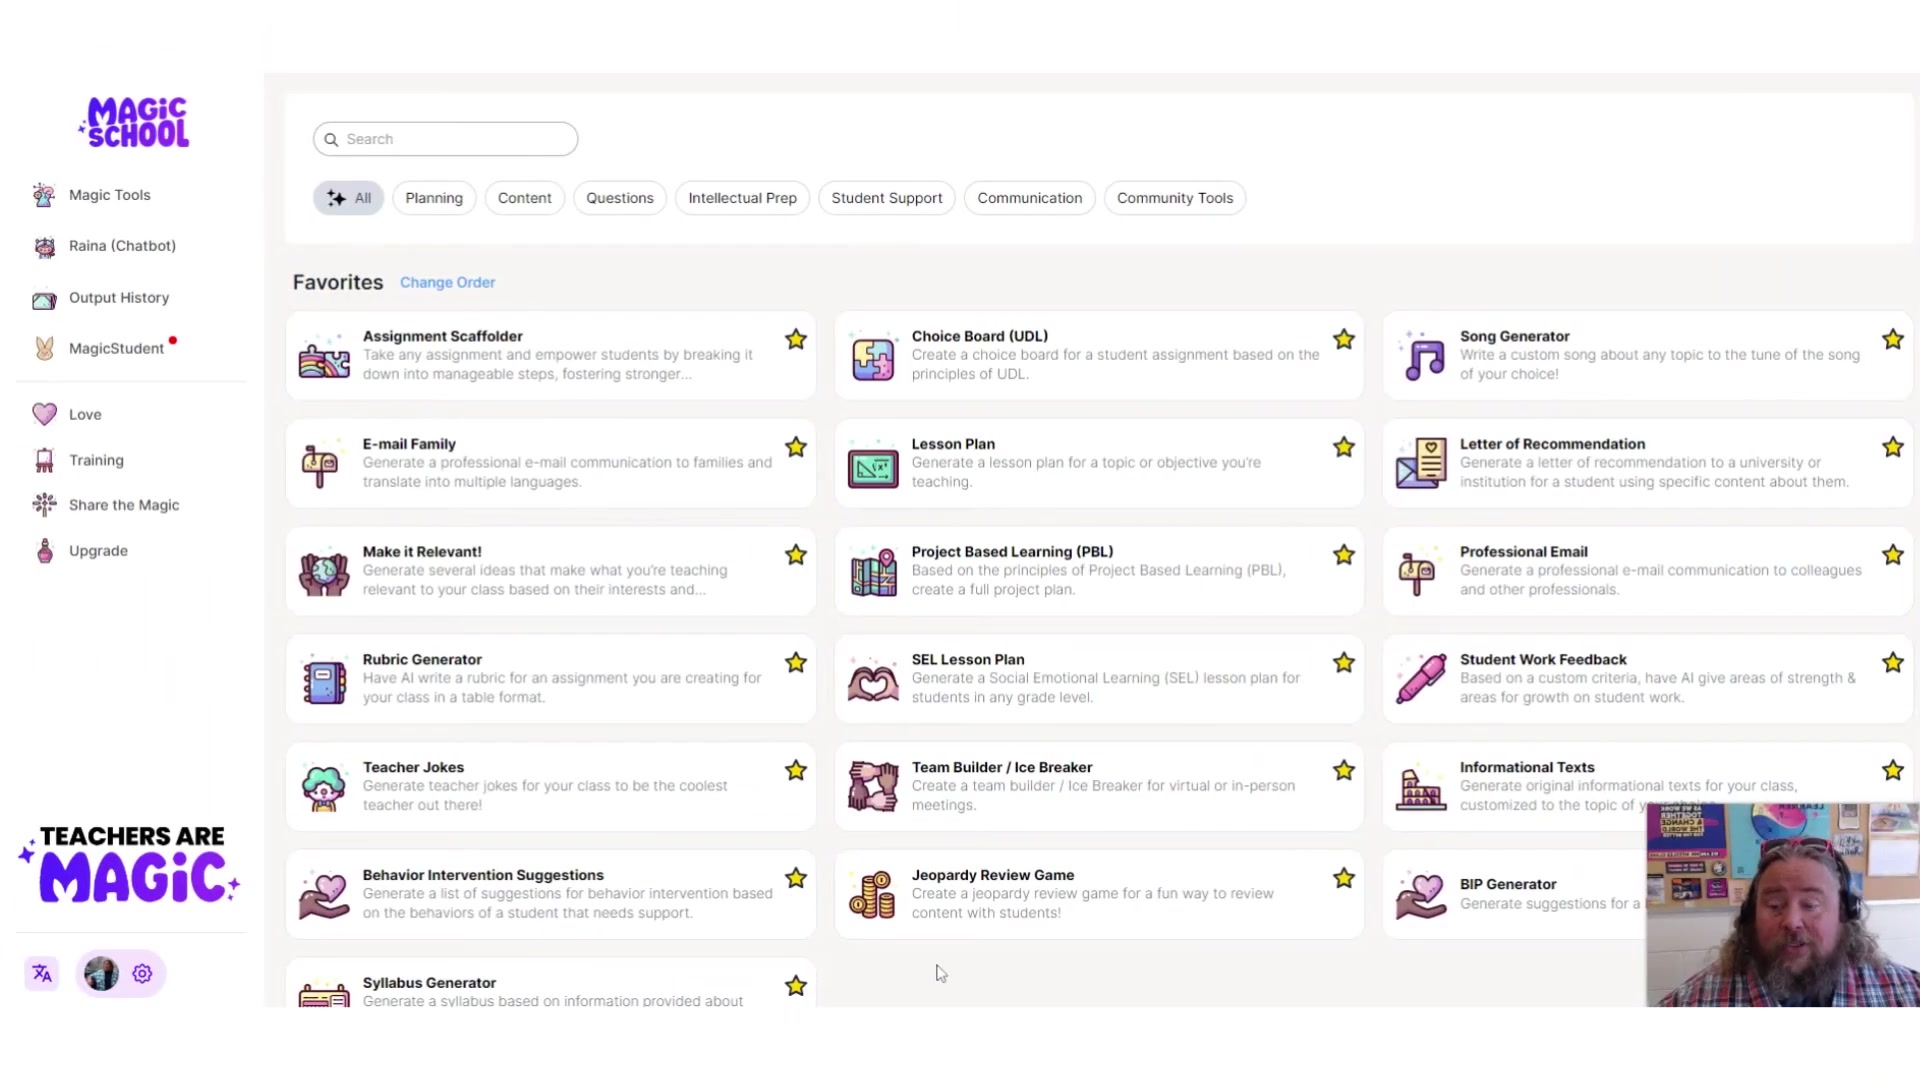Click the Magic Tools sidebar icon
The height and width of the screenshot is (1080, 1920).
44,195
